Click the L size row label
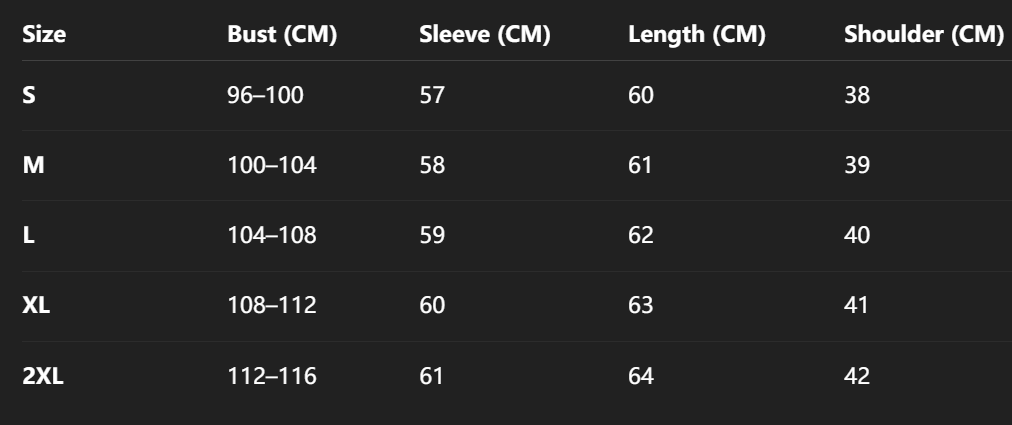 28,236
